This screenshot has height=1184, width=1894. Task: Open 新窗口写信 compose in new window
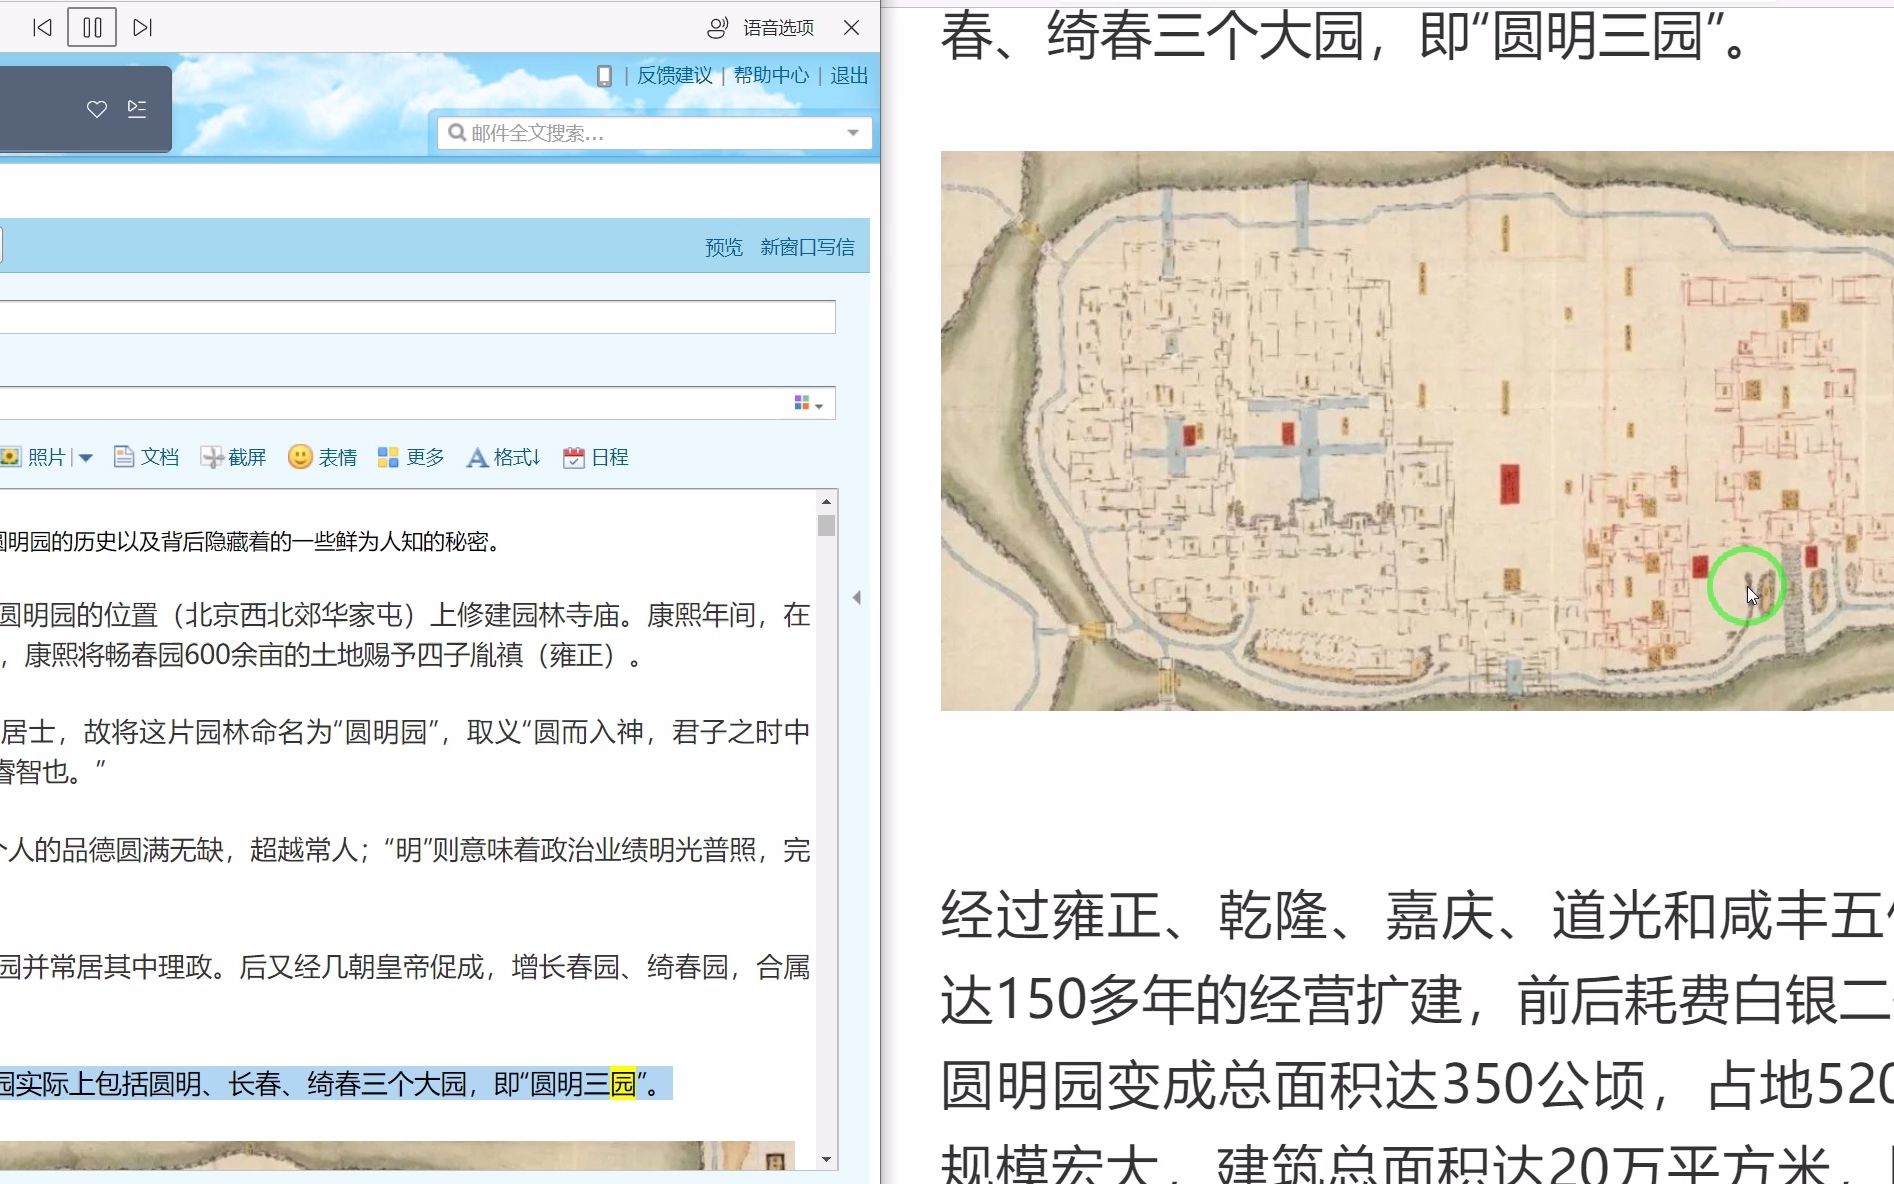coord(807,247)
